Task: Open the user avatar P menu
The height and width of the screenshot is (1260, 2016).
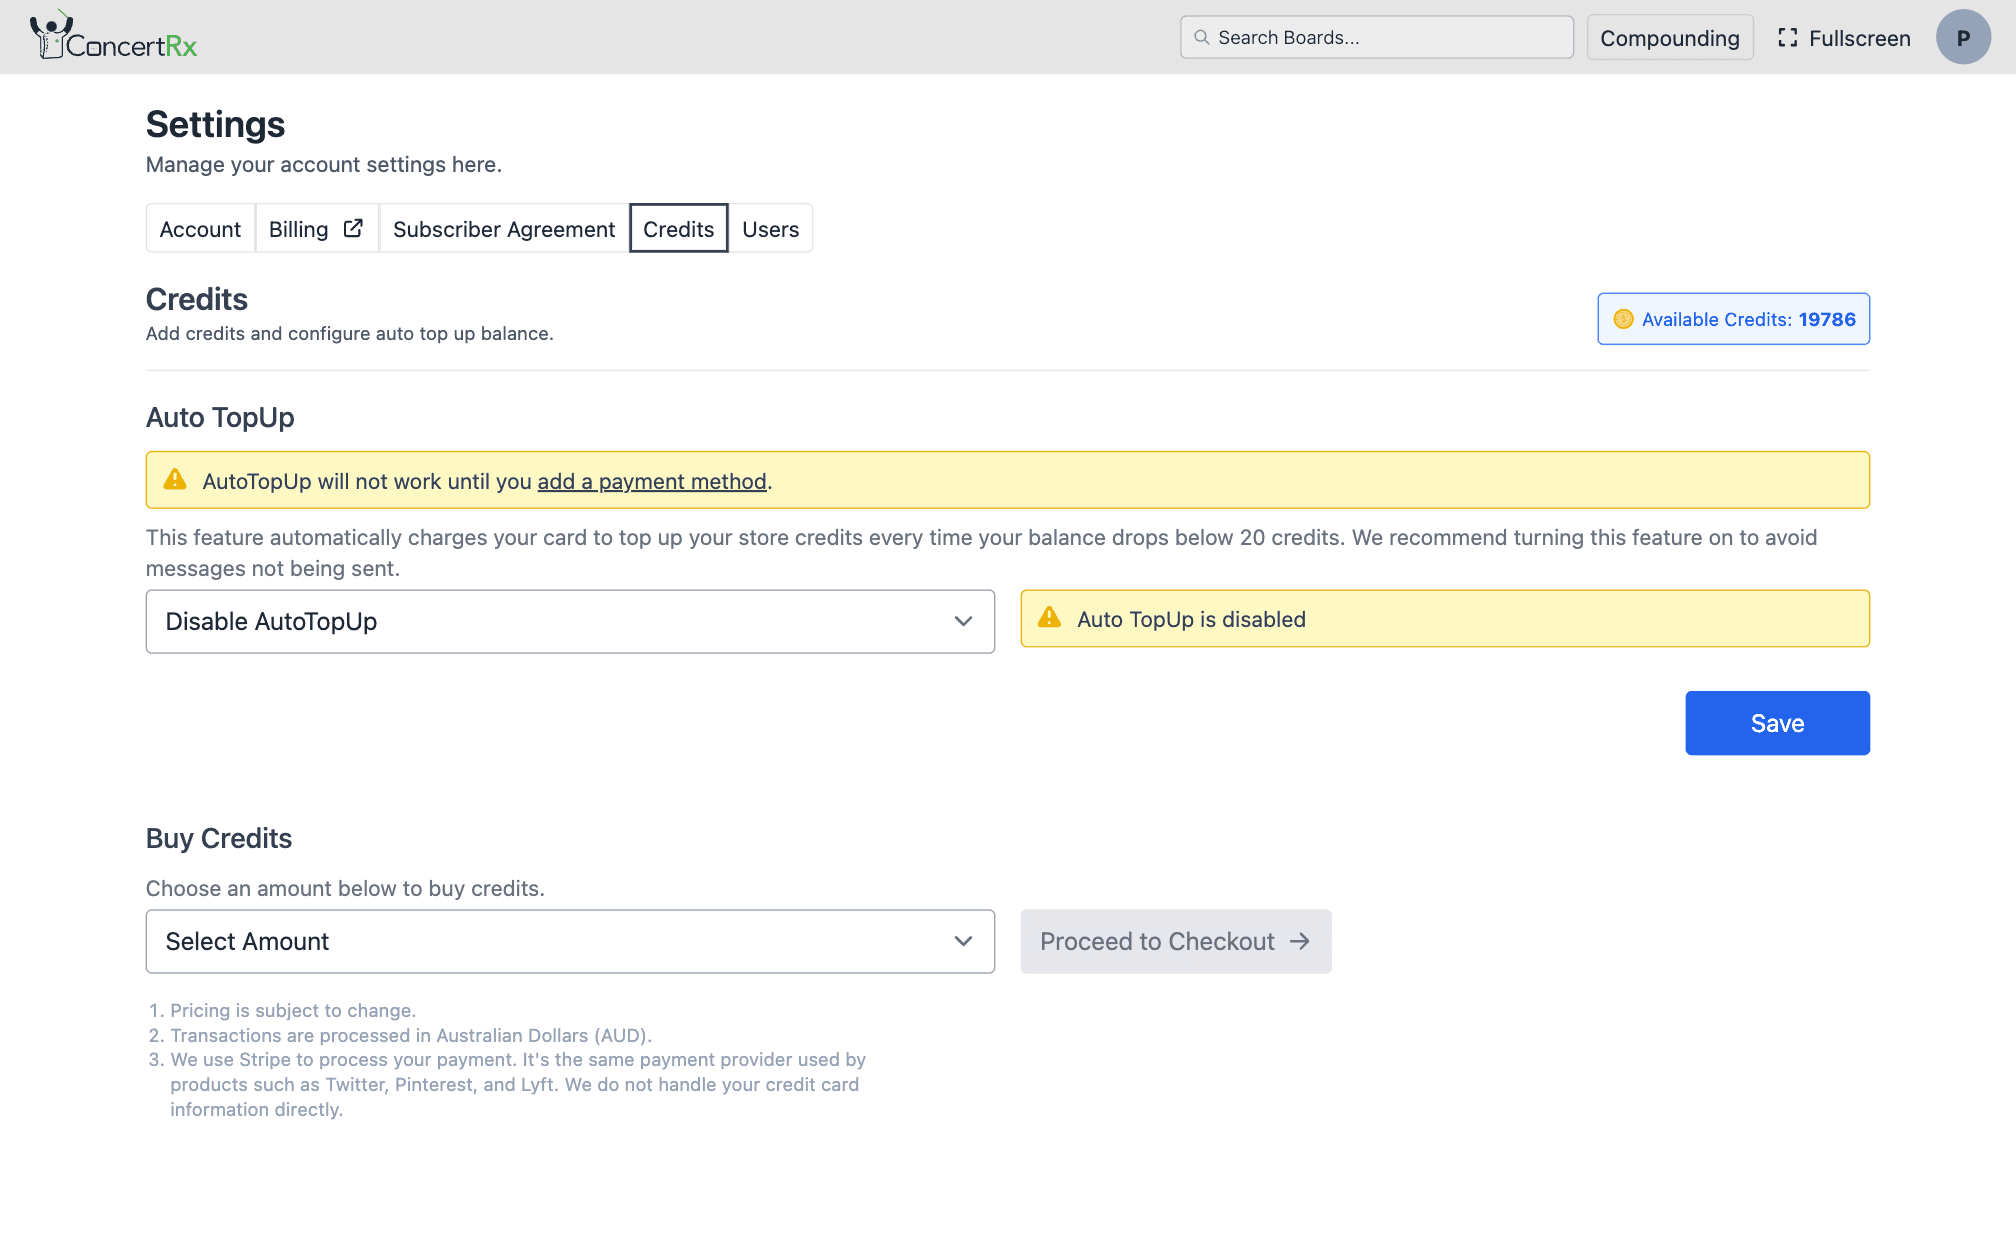Action: (1962, 37)
